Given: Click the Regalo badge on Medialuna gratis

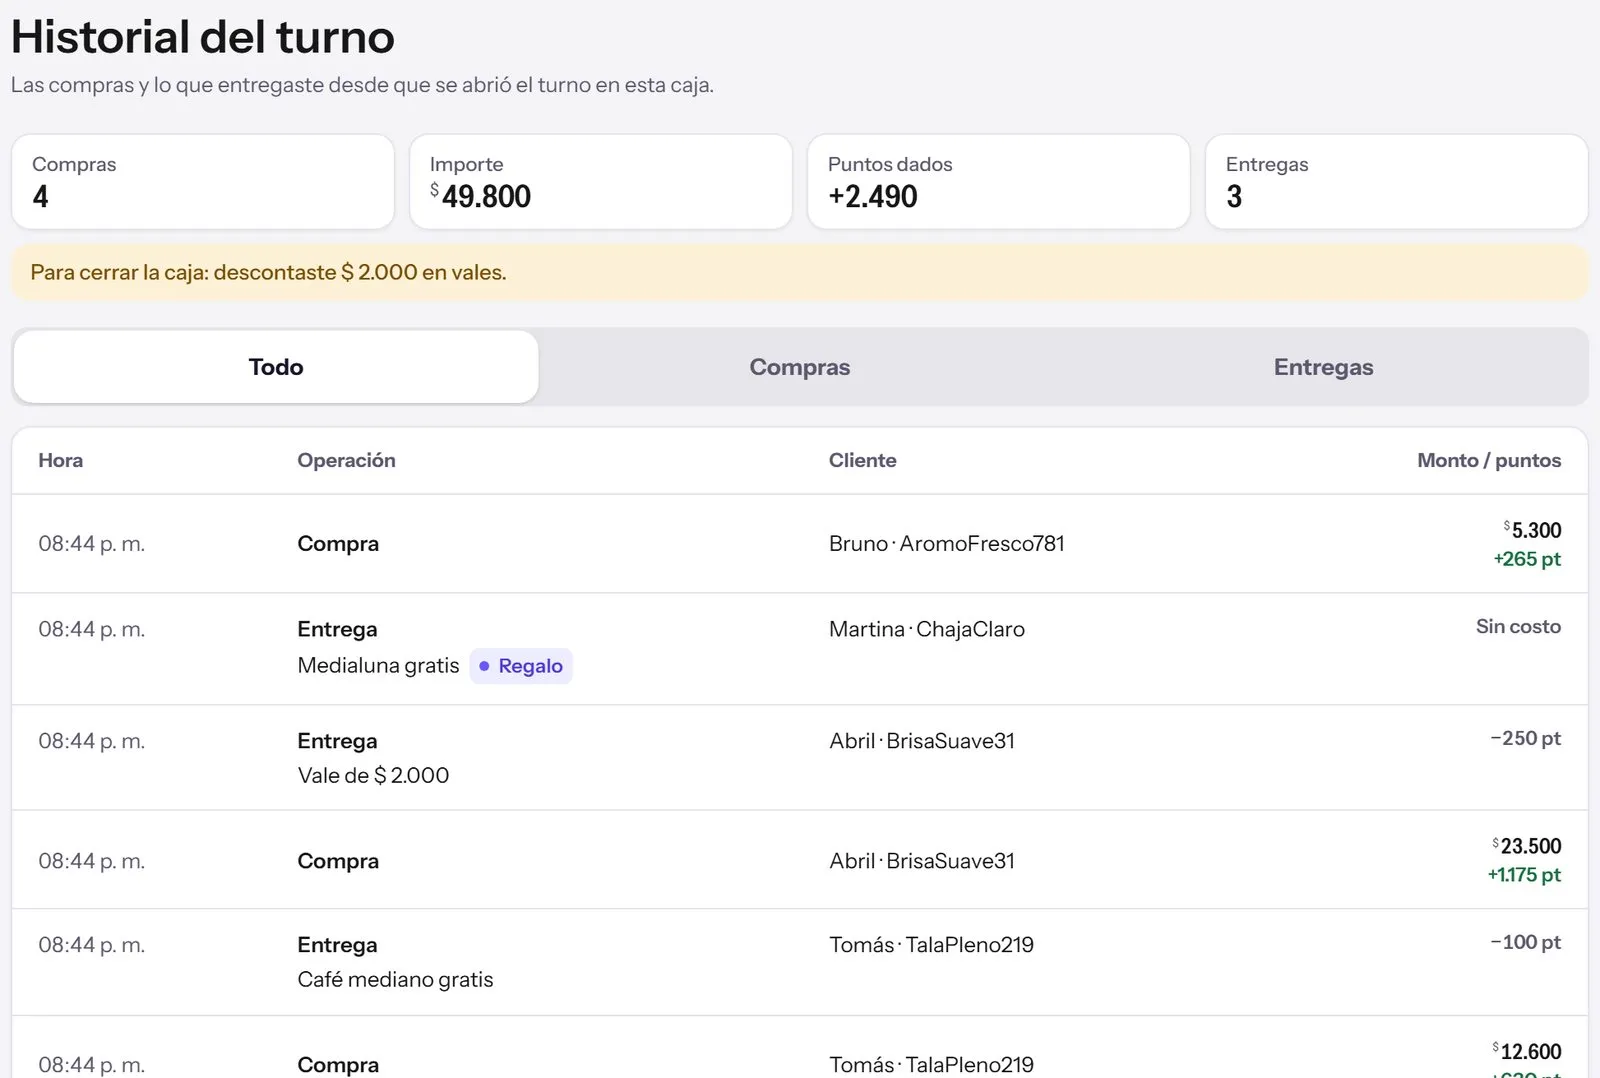Looking at the screenshot, I should [521, 666].
